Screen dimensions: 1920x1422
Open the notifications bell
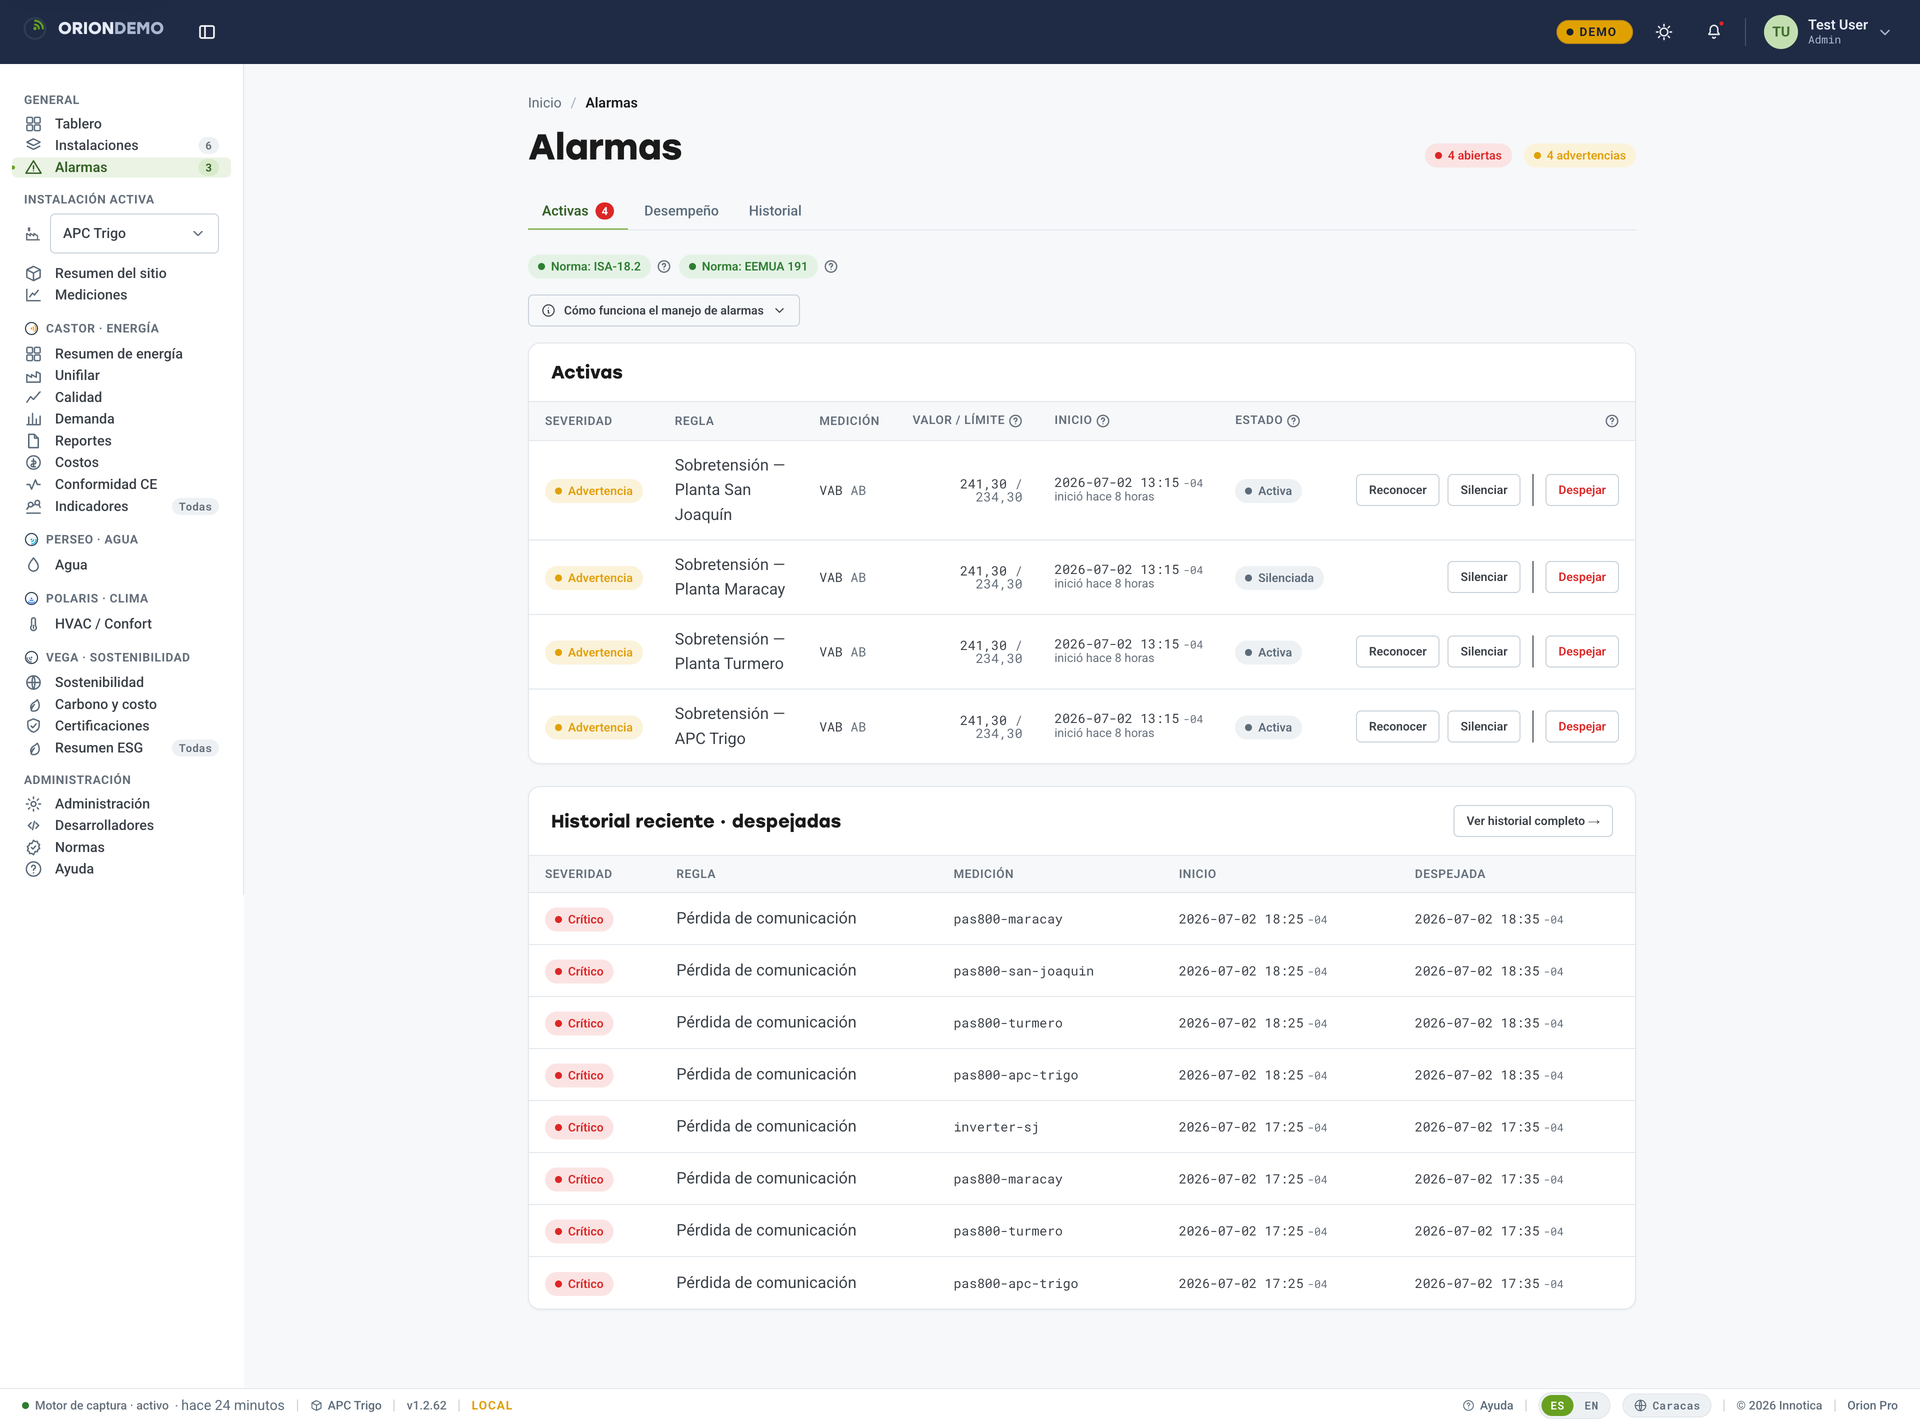(x=1714, y=32)
